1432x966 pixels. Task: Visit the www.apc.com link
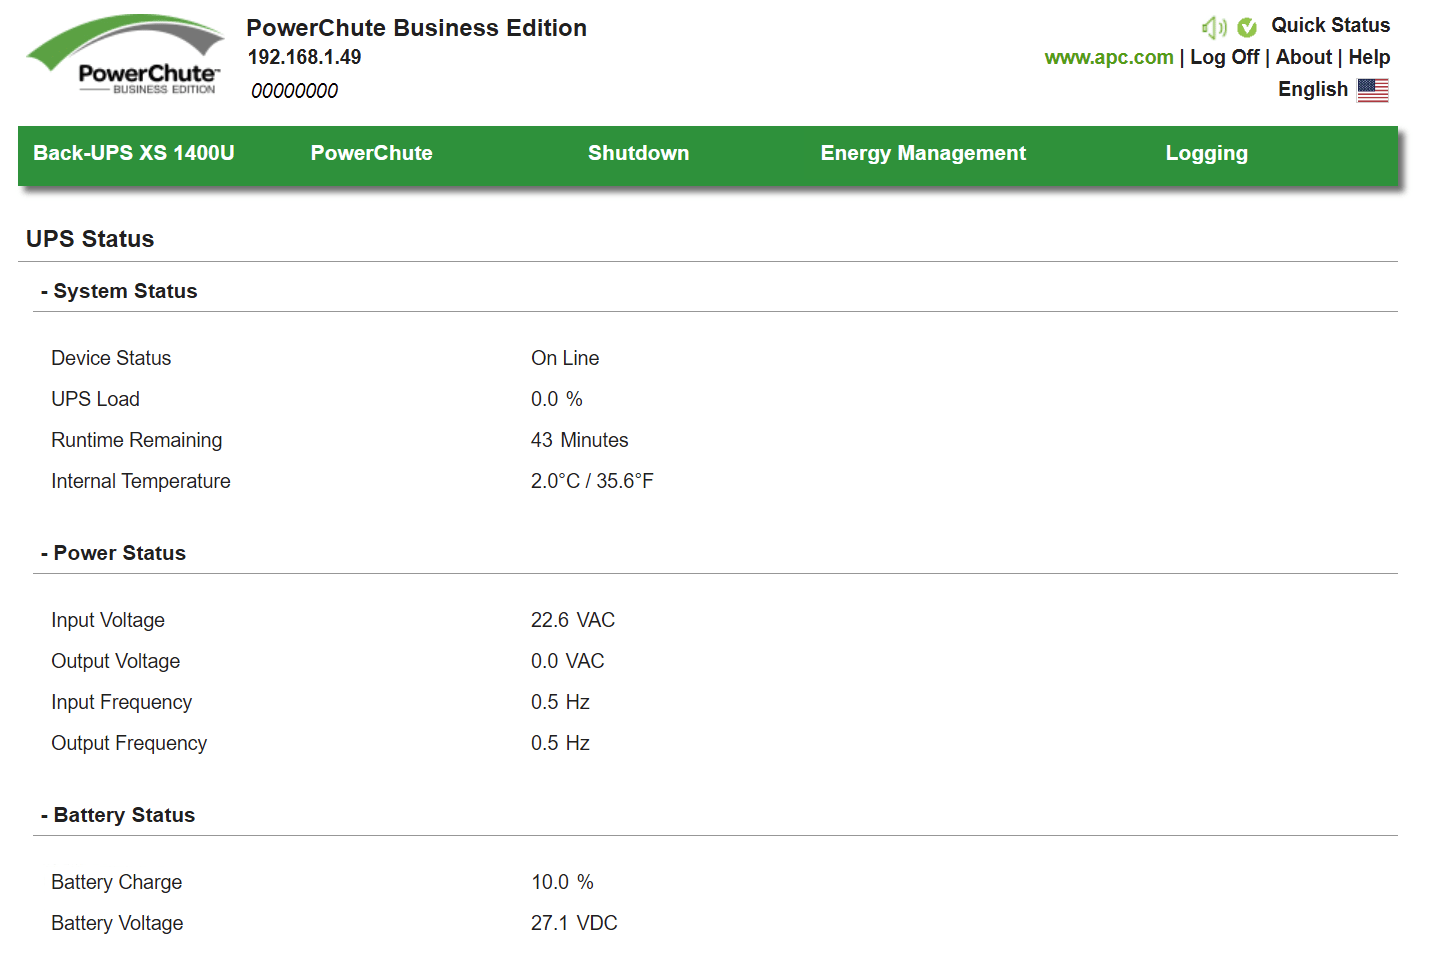point(1109,57)
